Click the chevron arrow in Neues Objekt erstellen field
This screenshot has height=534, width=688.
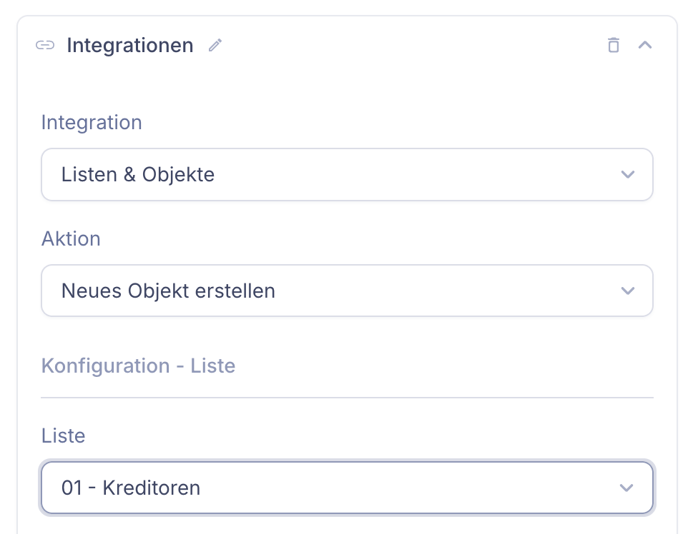point(628,290)
